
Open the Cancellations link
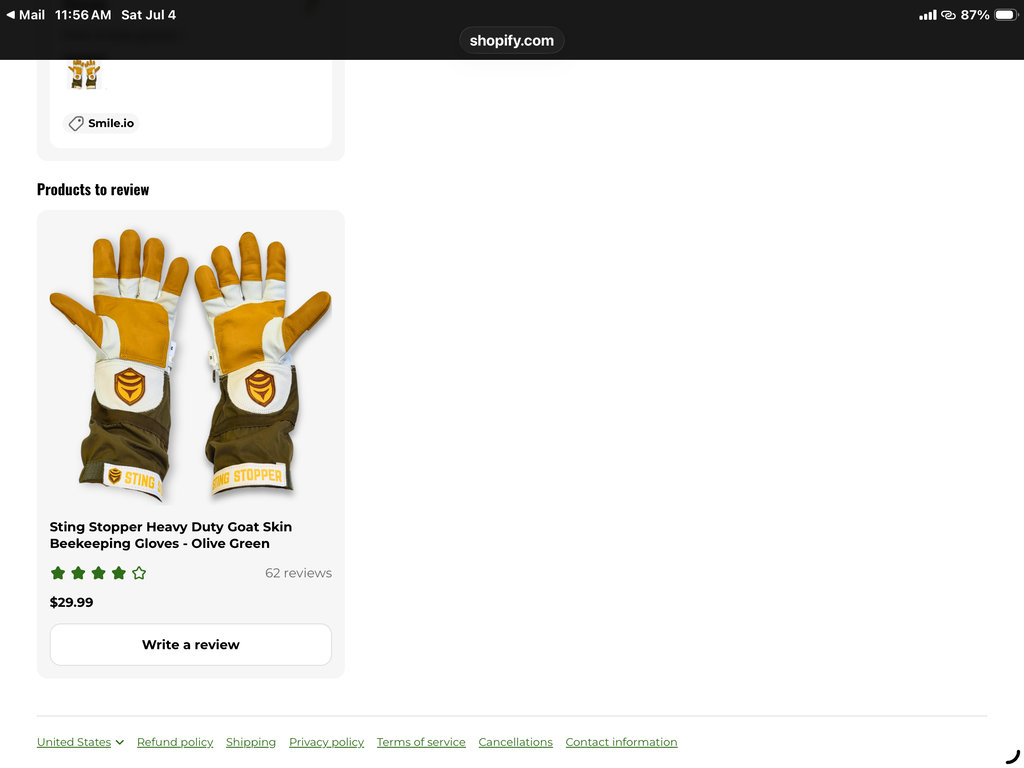[x=515, y=742]
